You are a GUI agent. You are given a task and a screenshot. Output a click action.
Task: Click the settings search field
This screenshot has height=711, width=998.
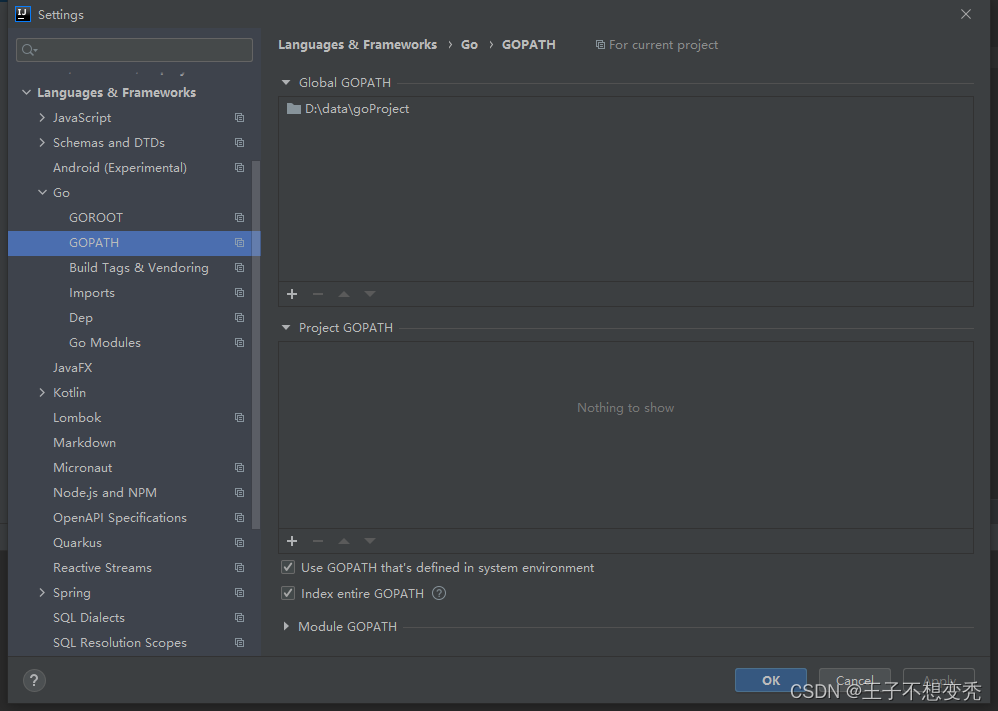coord(134,50)
